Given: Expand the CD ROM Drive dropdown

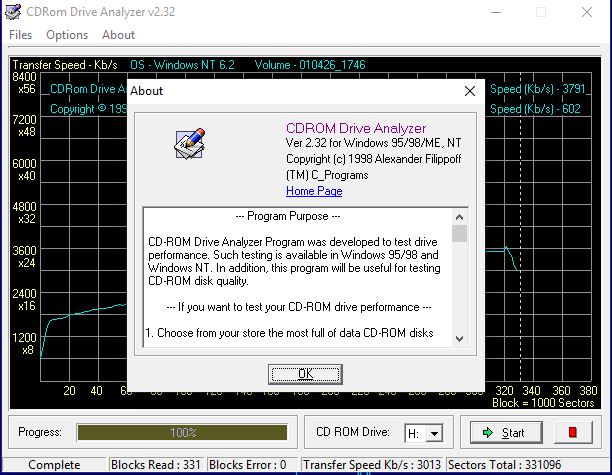Looking at the screenshot, I should [x=434, y=433].
